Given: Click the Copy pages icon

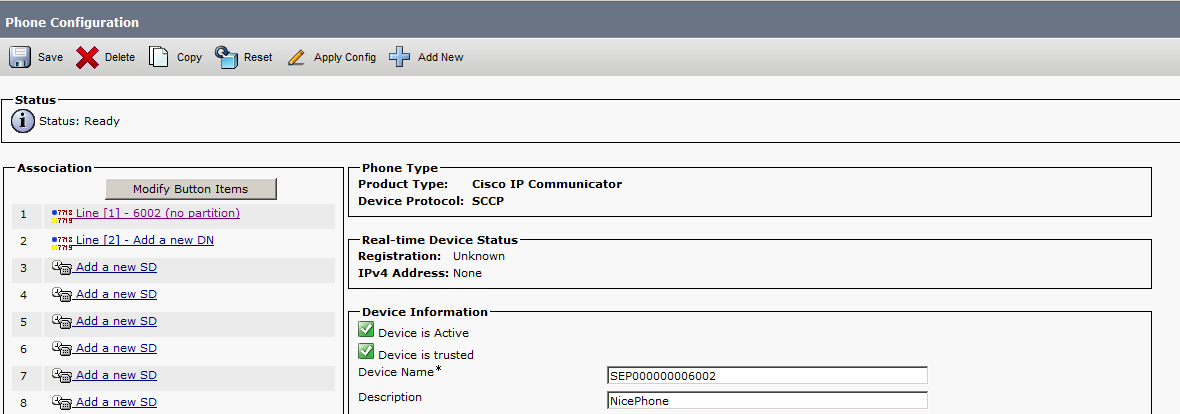Looking at the screenshot, I should 158,57.
